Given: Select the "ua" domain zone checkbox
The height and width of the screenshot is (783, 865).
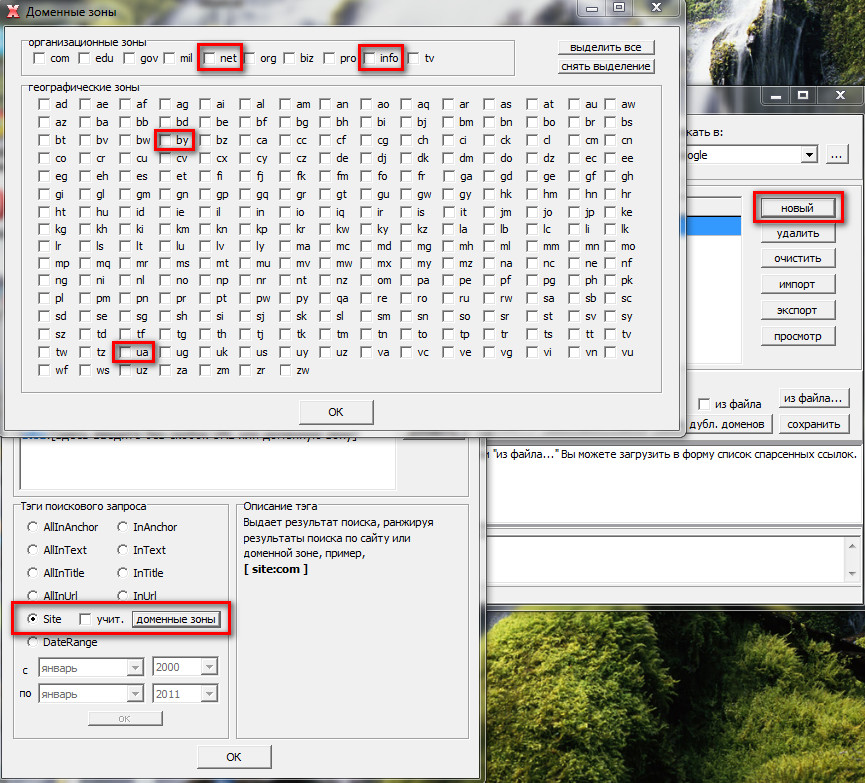Looking at the screenshot, I should pyautogui.click(x=125, y=352).
